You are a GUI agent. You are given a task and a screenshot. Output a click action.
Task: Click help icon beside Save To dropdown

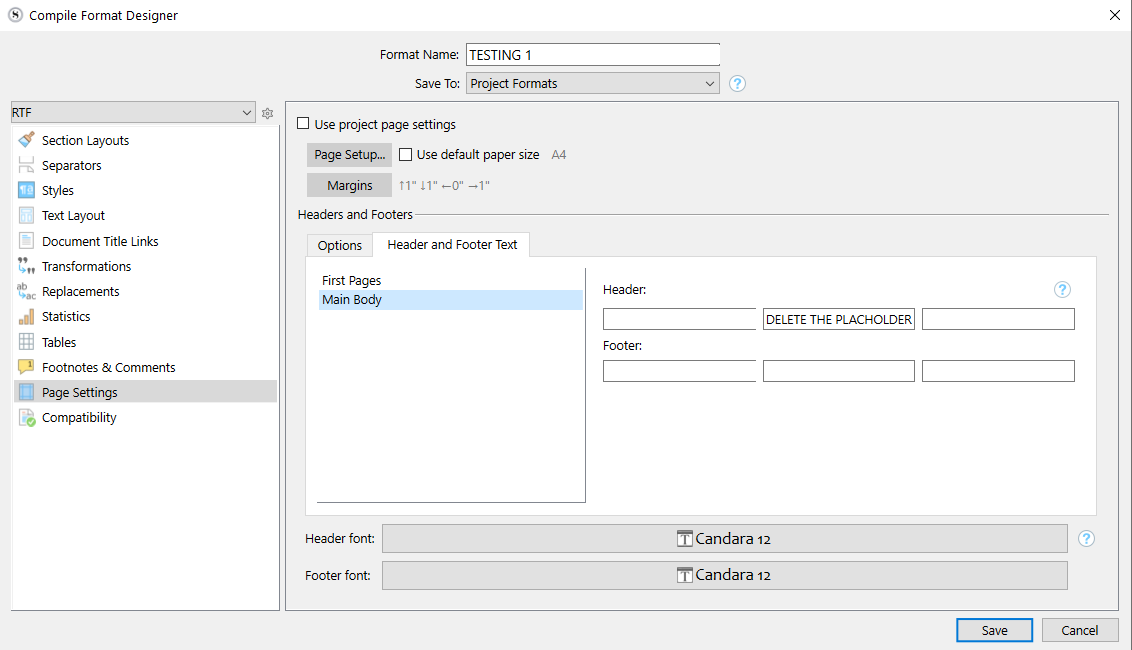click(x=737, y=84)
